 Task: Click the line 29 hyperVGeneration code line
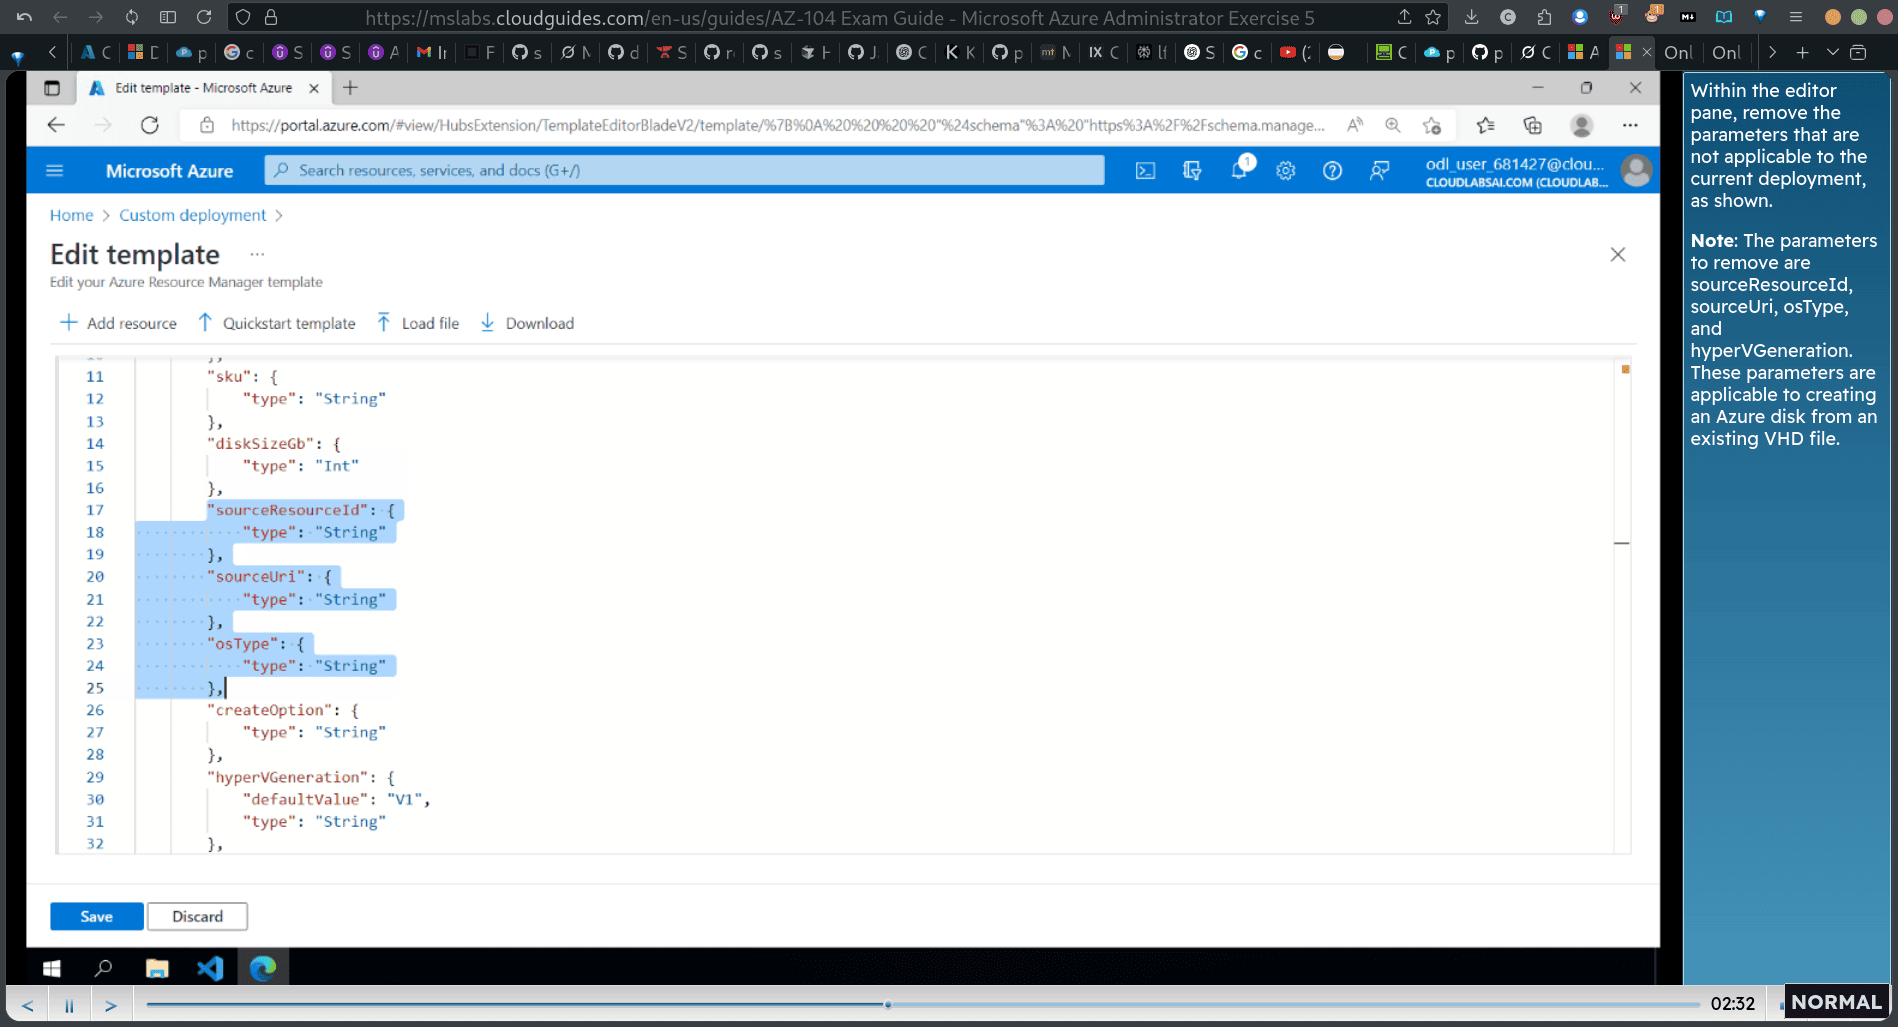tap(301, 777)
